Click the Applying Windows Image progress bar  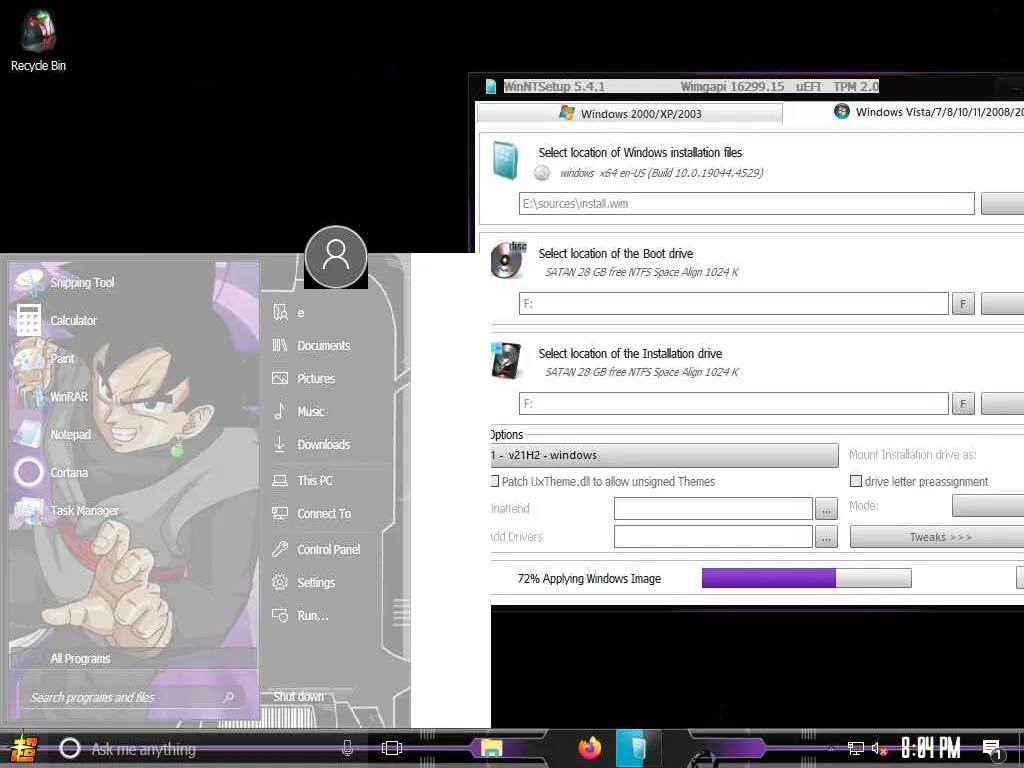807,578
